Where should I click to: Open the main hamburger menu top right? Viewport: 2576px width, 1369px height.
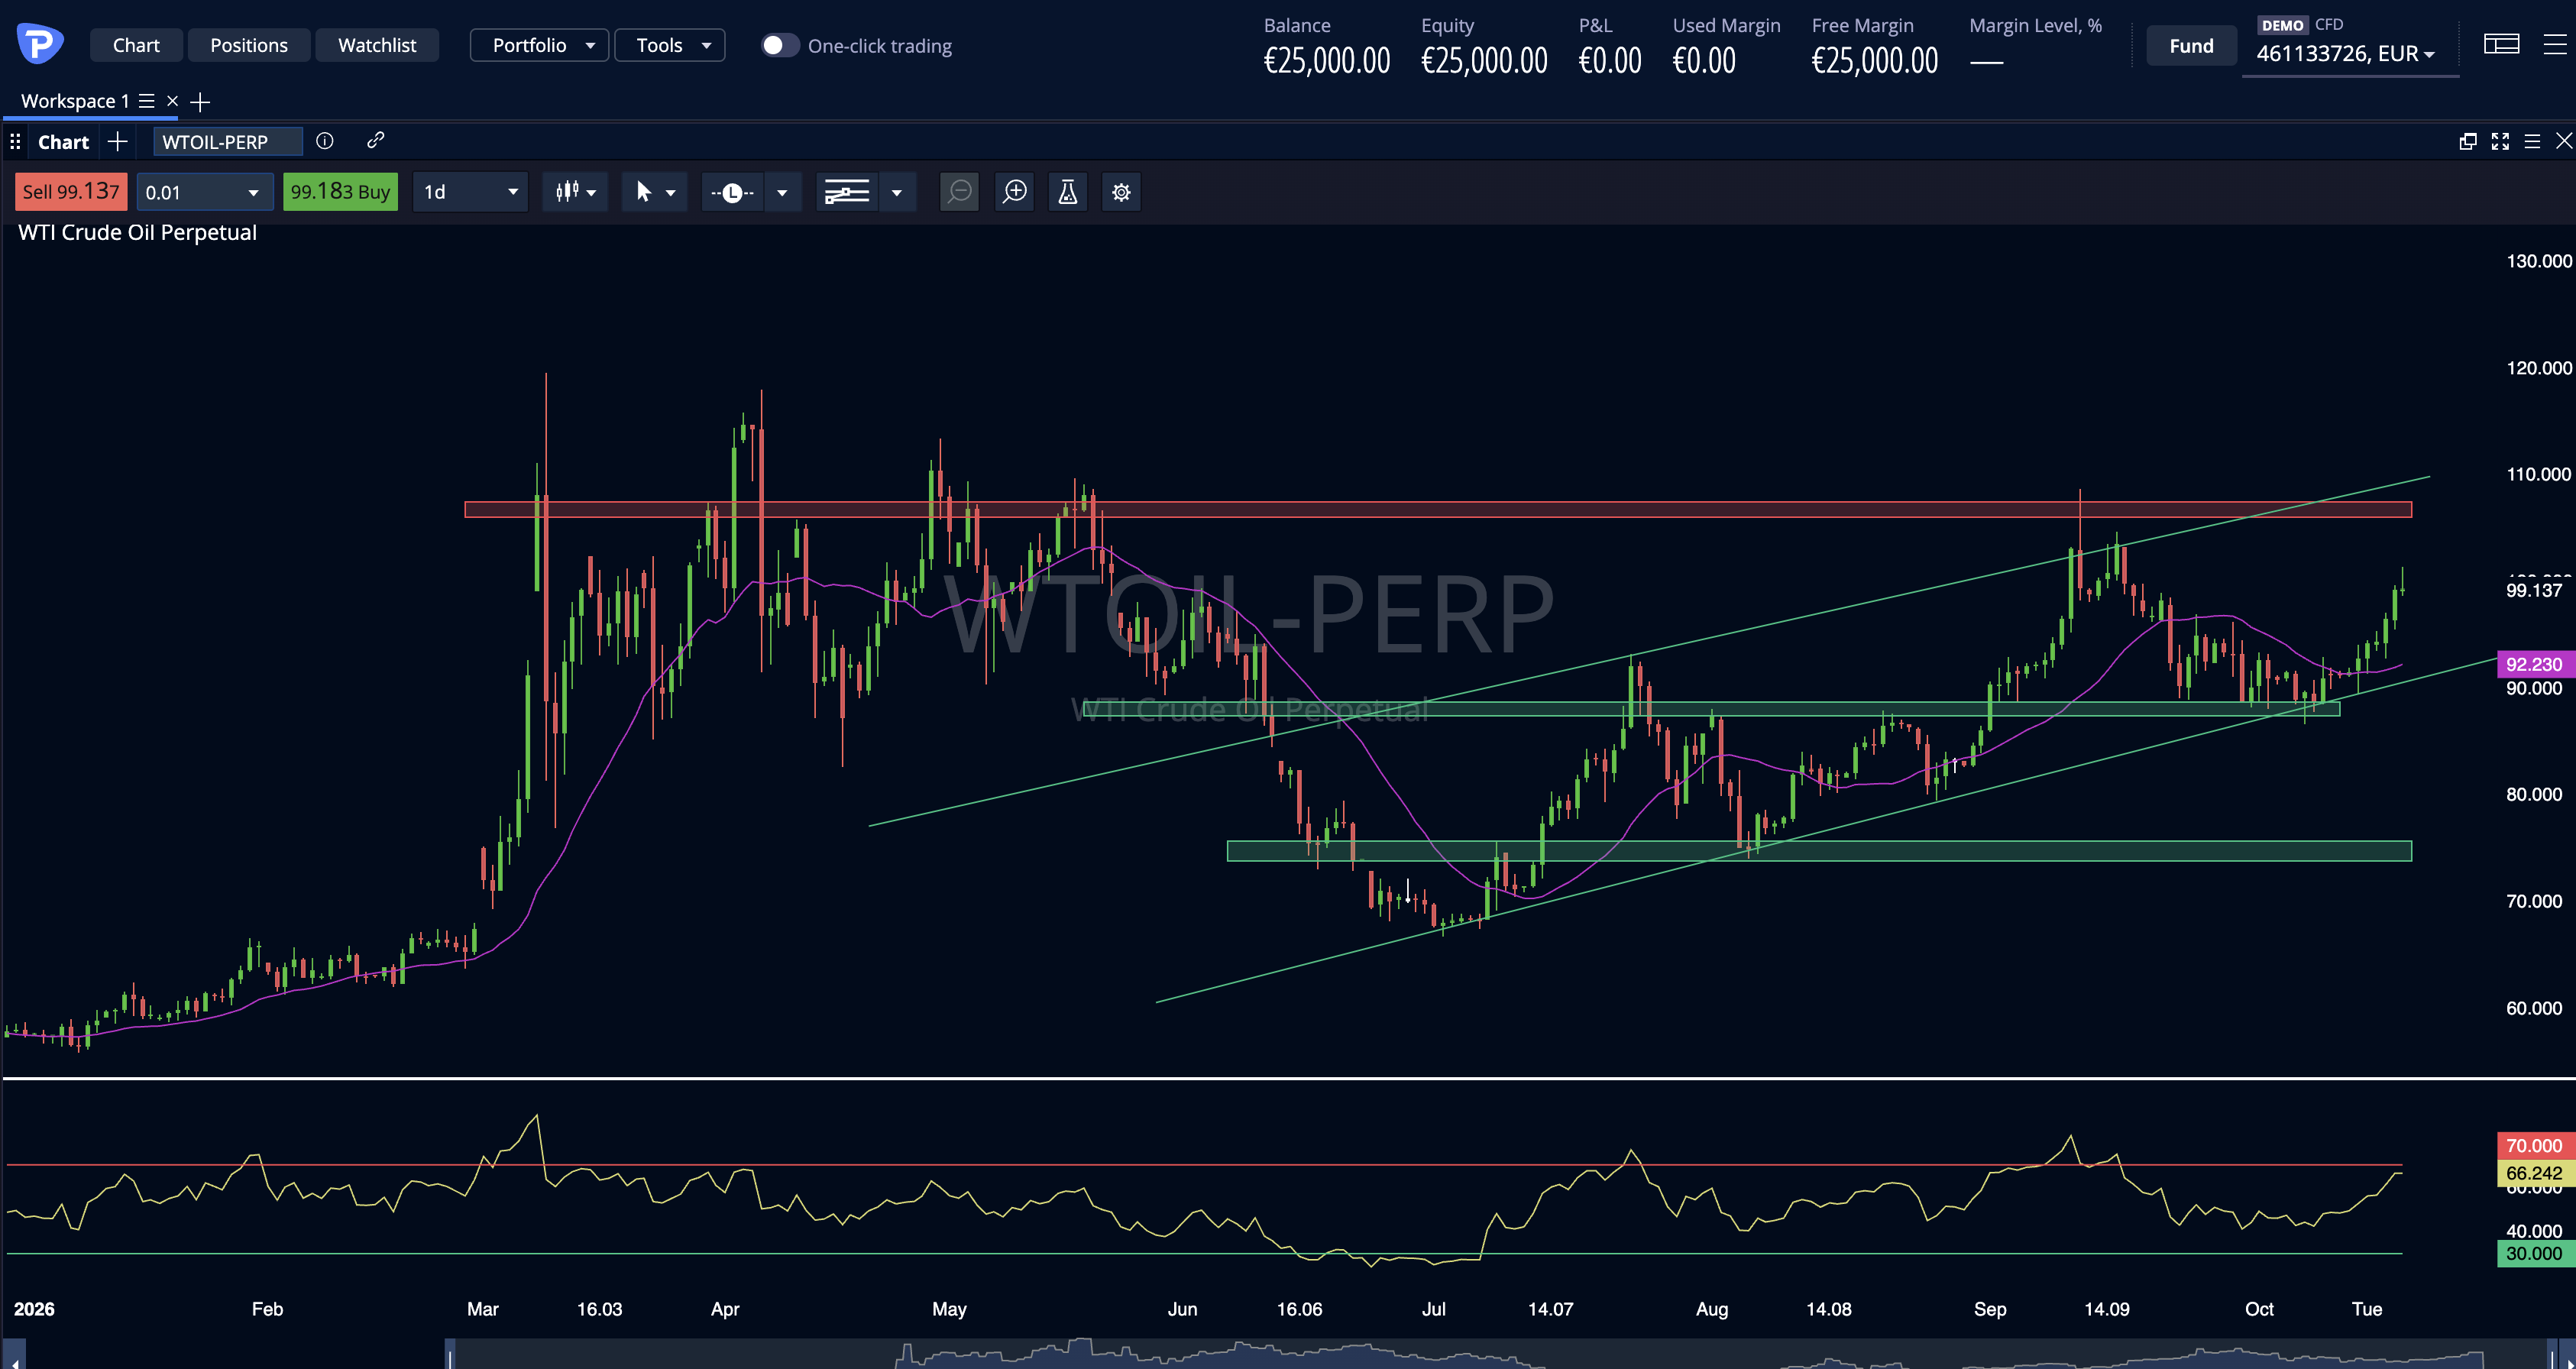[2555, 44]
